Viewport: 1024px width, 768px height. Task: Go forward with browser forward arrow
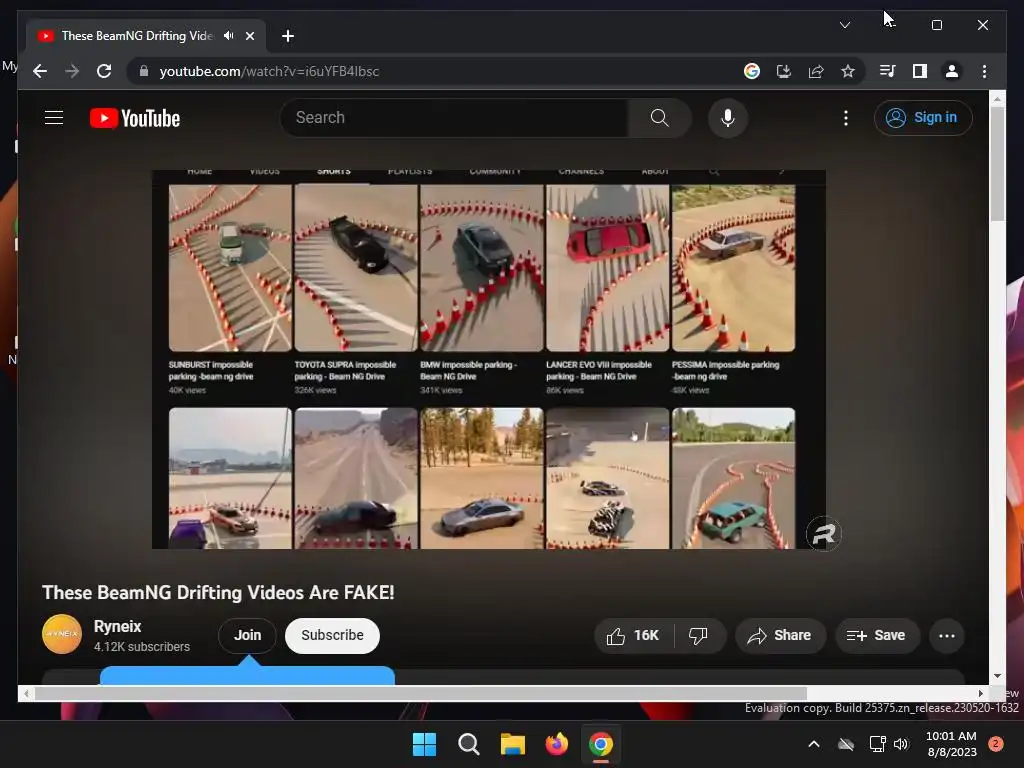72,71
